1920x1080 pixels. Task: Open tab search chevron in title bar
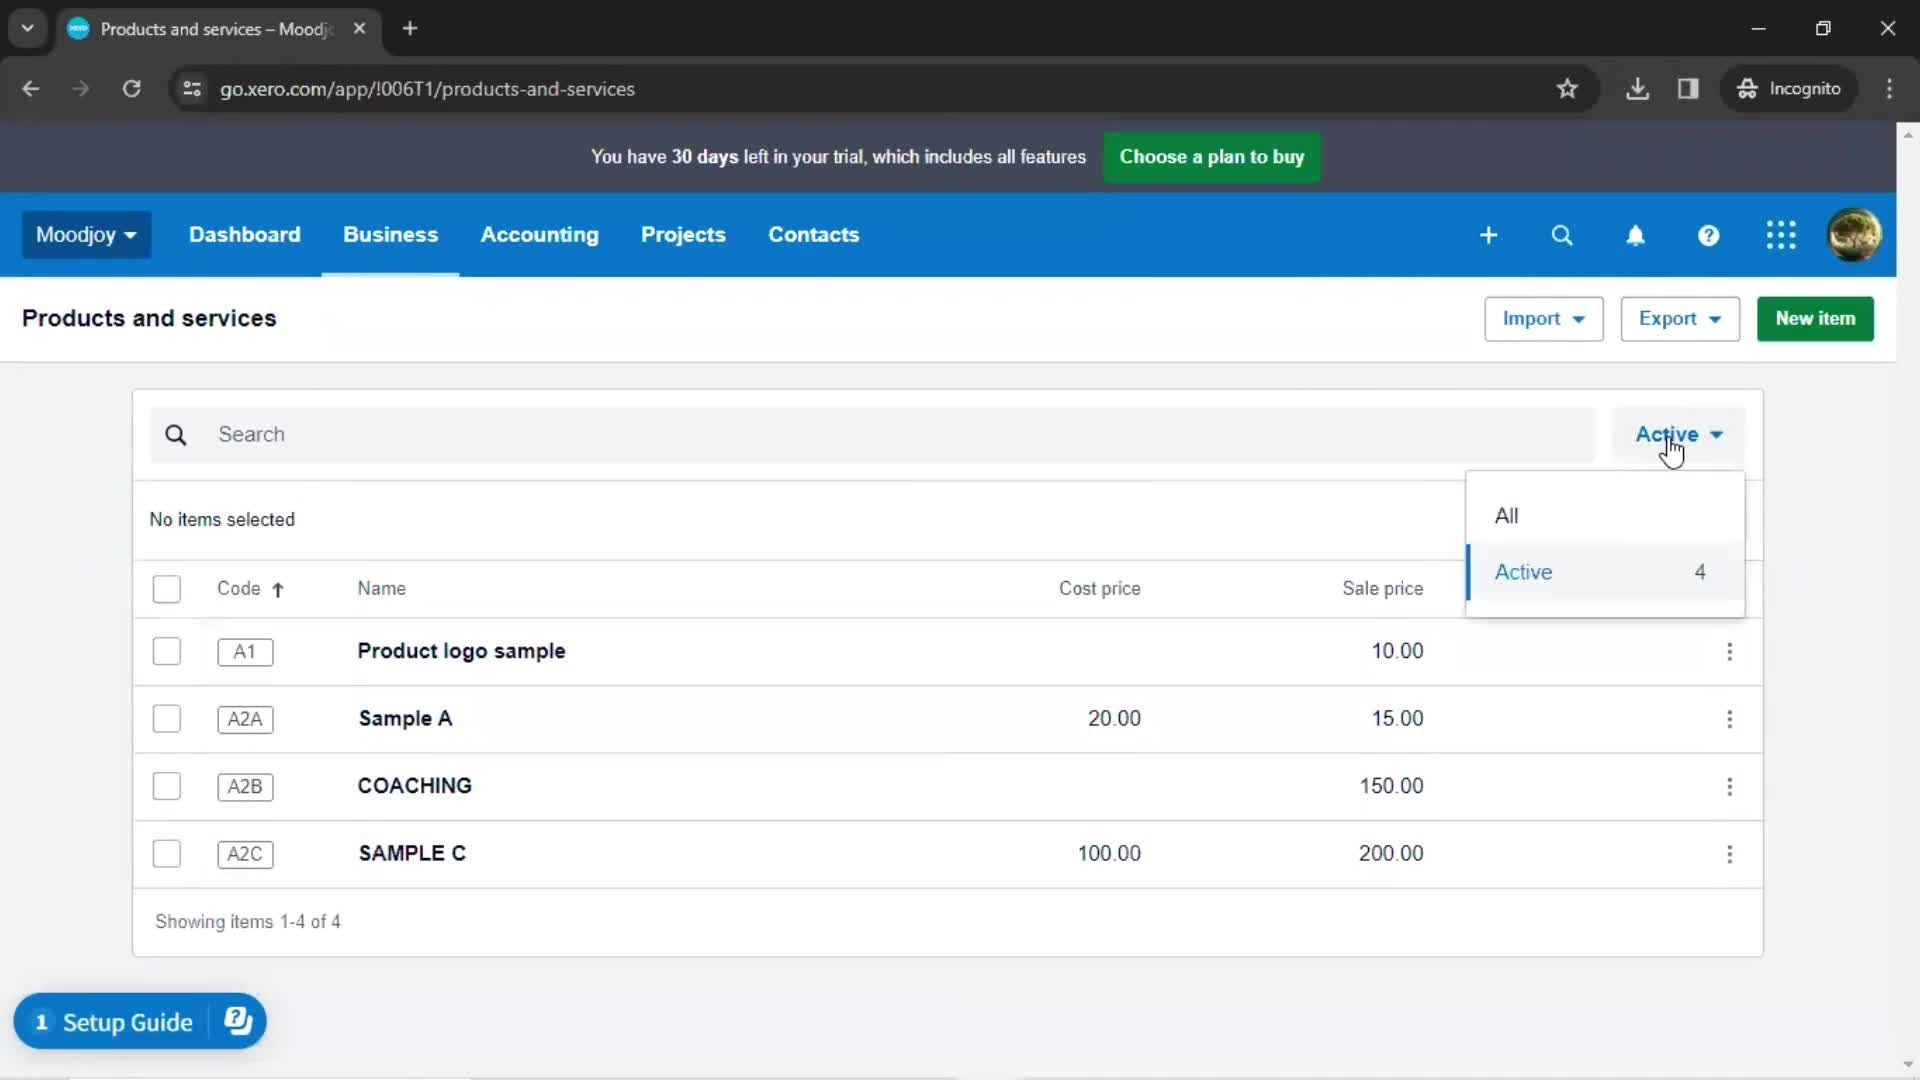click(x=28, y=28)
